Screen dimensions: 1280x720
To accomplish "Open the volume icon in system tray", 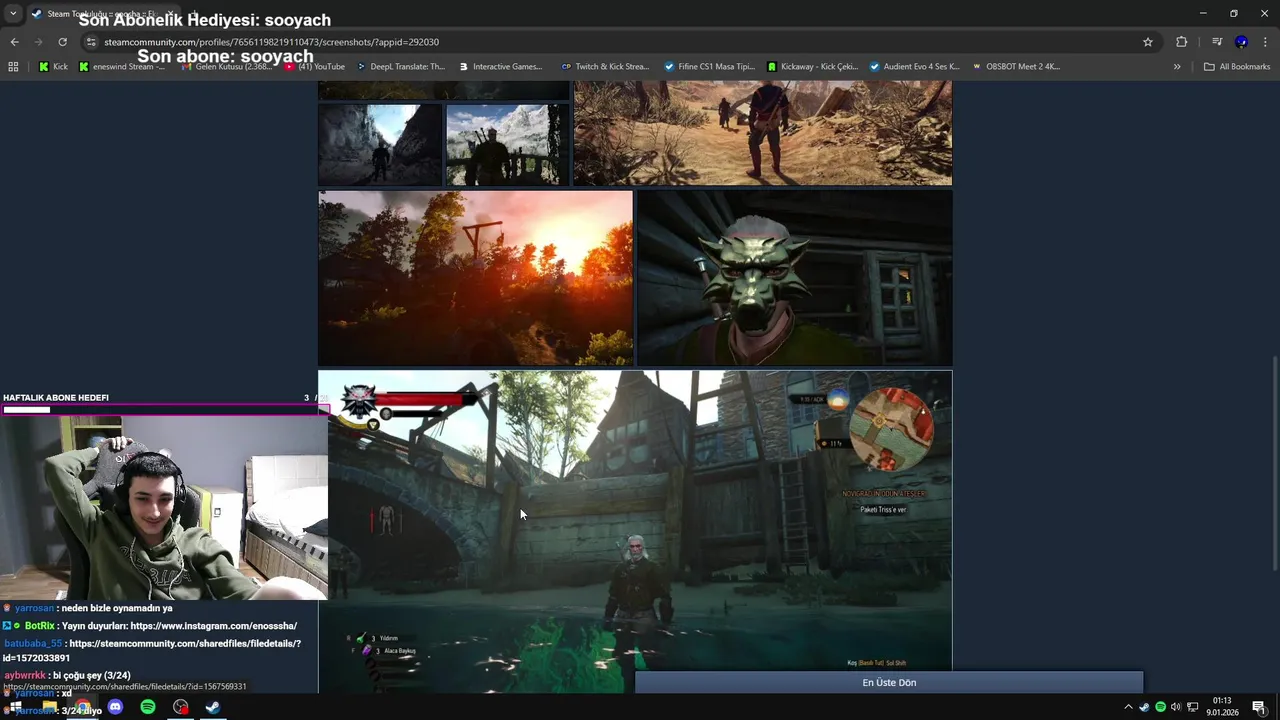I will [1176, 707].
